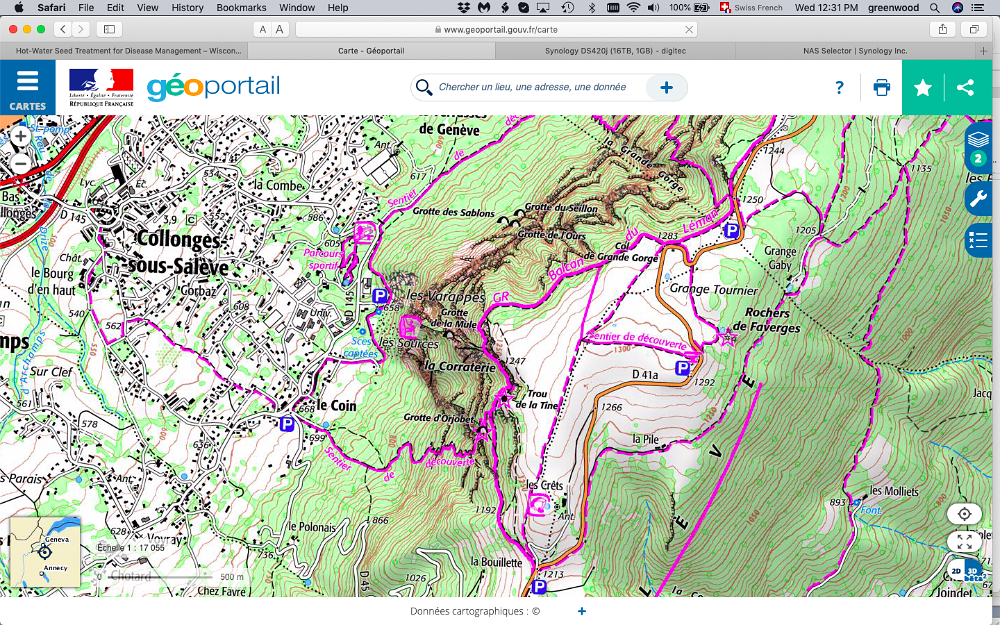Switch map to fullscreen mode
The image size is (1000, 625).
(x=964, y=541)
